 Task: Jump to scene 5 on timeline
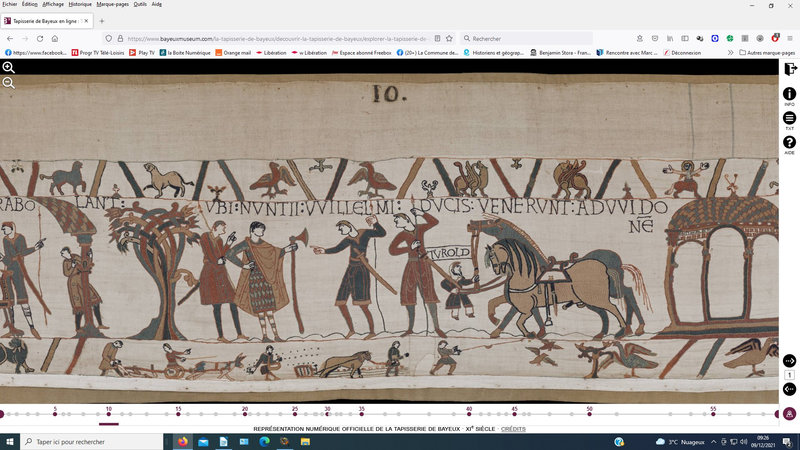(x=55, y=414)
